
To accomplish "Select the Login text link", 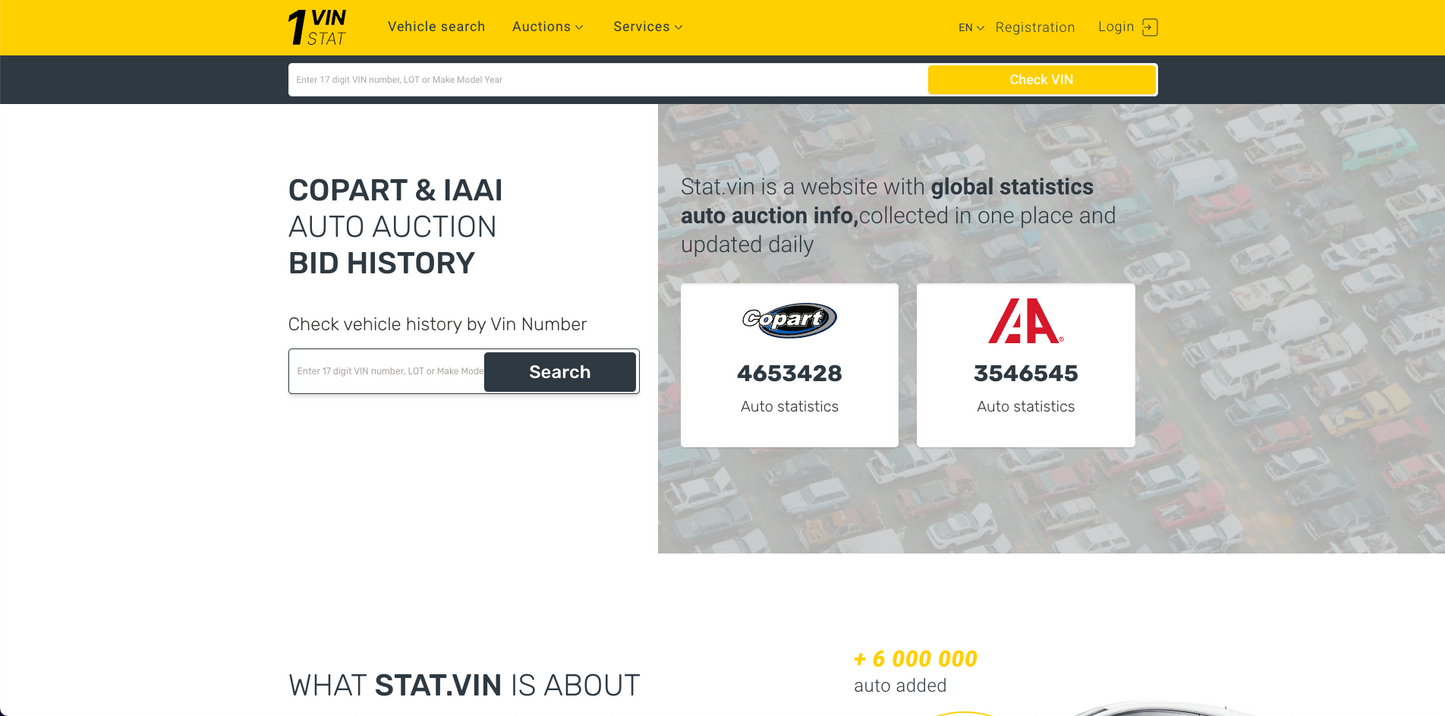I will click(1115, 27).
